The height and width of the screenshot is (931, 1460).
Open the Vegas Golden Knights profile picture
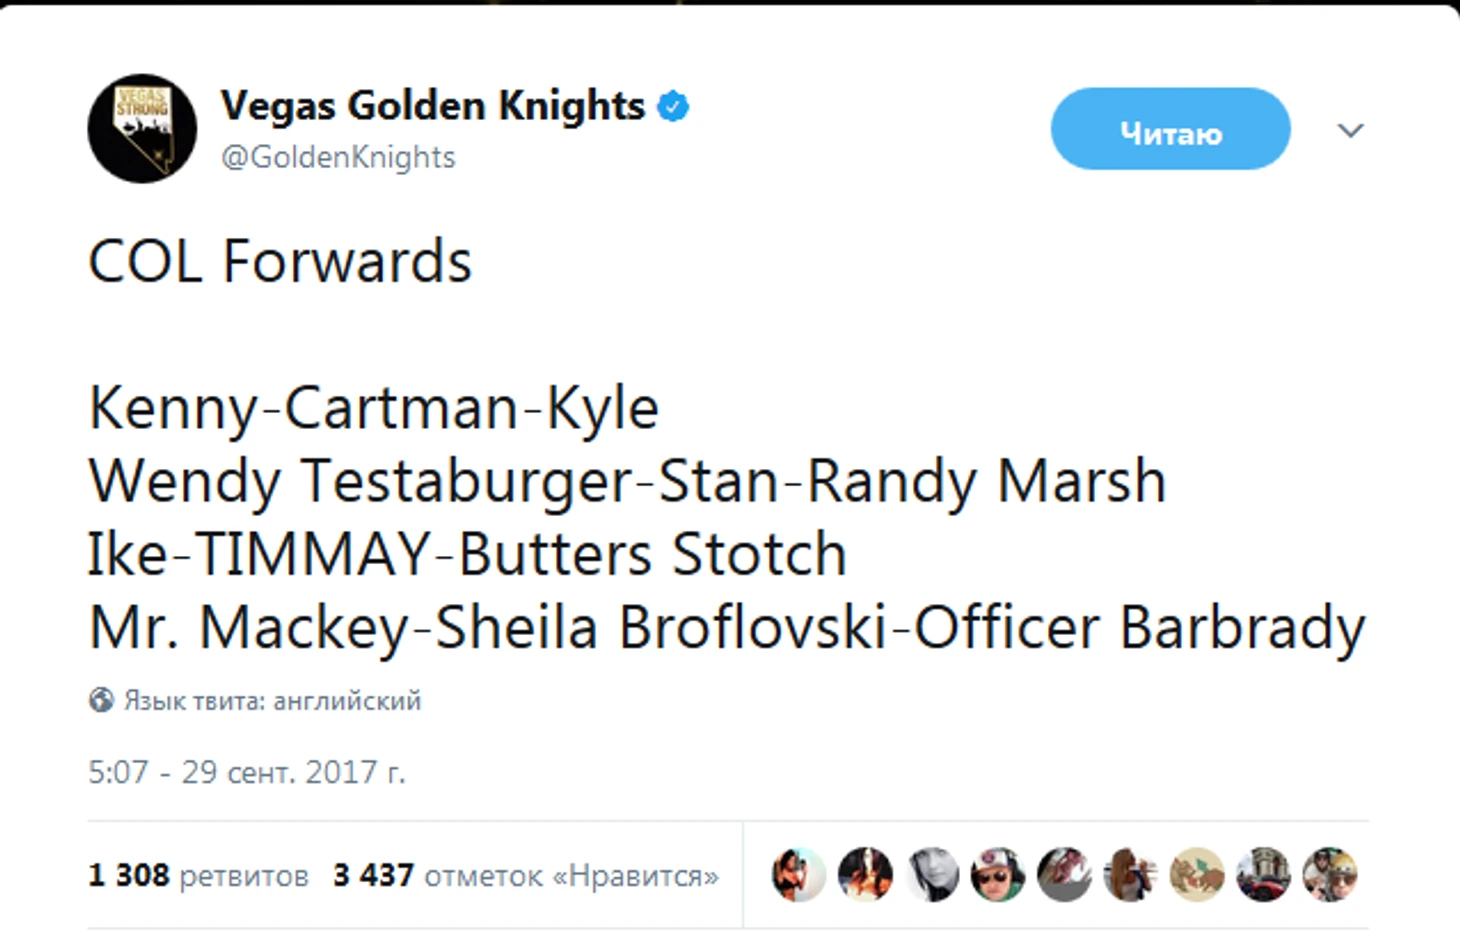pyautogui.click(x=142, y=129)
